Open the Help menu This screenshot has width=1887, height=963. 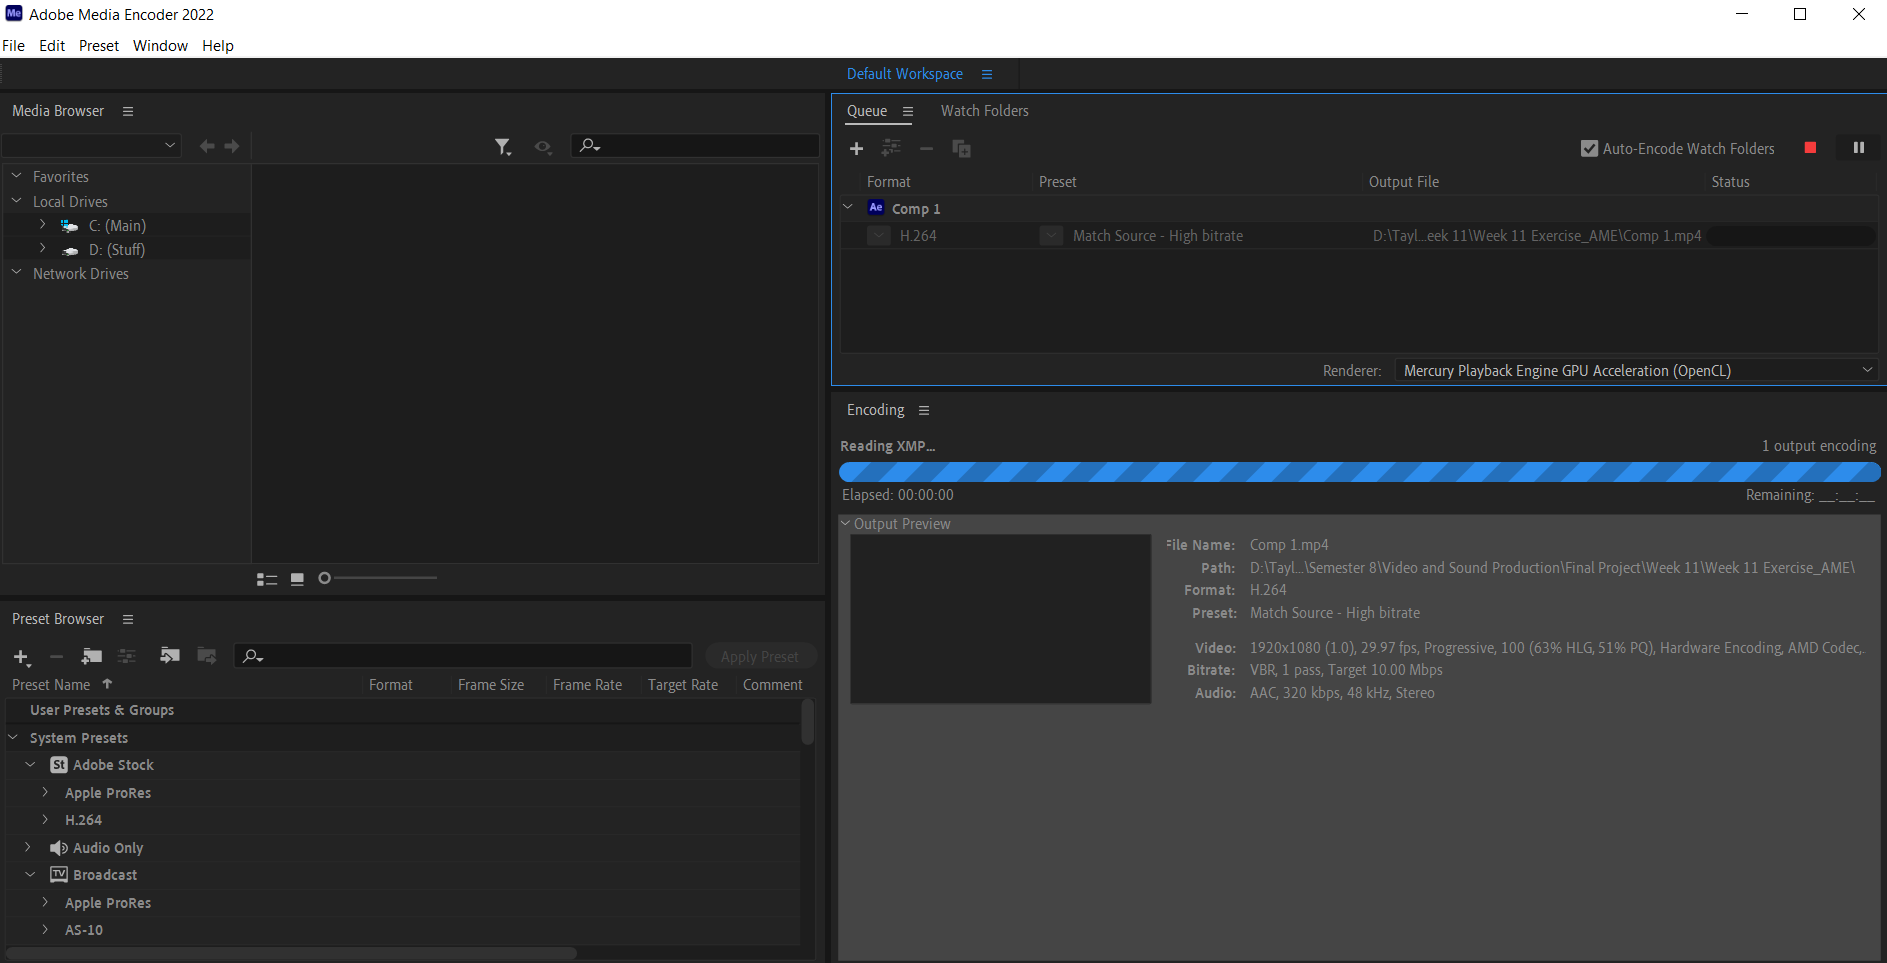coord(218,46)
